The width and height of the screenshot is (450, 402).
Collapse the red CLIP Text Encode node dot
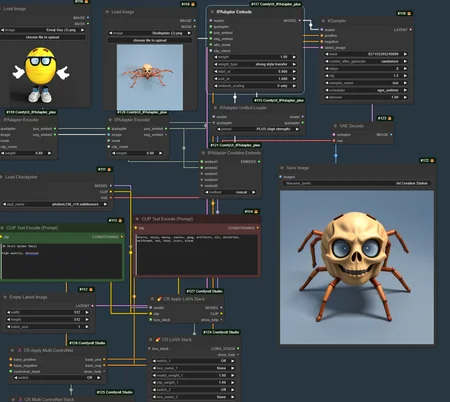click(x=137, y=219)
